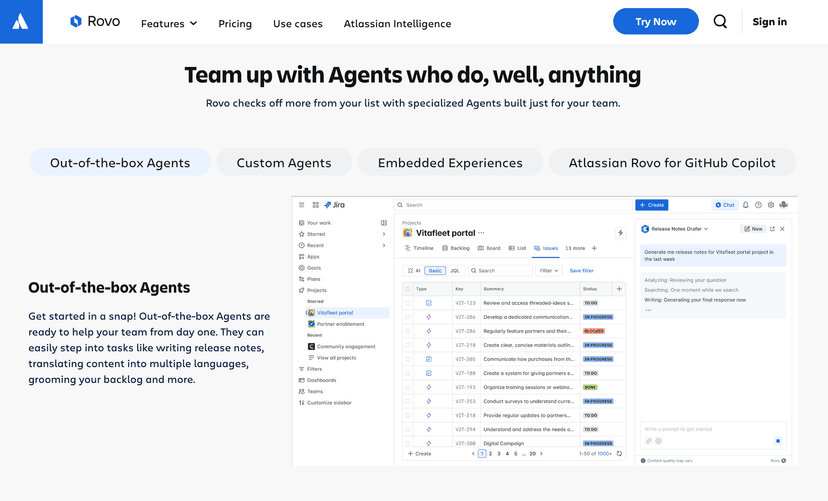Check the VIT-188 row checkbox
Viewport: 828px width, 501px height.
coord(408,373)
